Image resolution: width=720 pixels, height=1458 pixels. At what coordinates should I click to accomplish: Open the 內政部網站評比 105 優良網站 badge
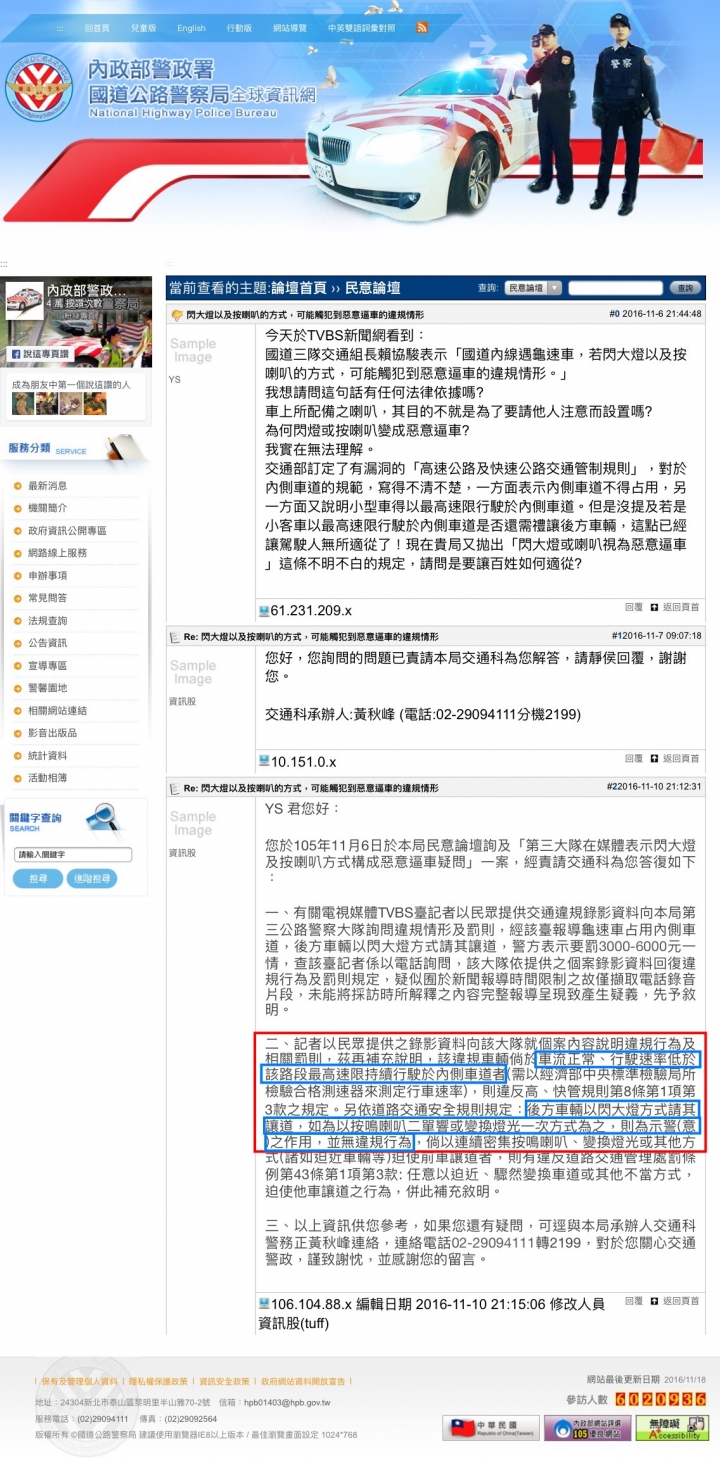[587, 1427]
